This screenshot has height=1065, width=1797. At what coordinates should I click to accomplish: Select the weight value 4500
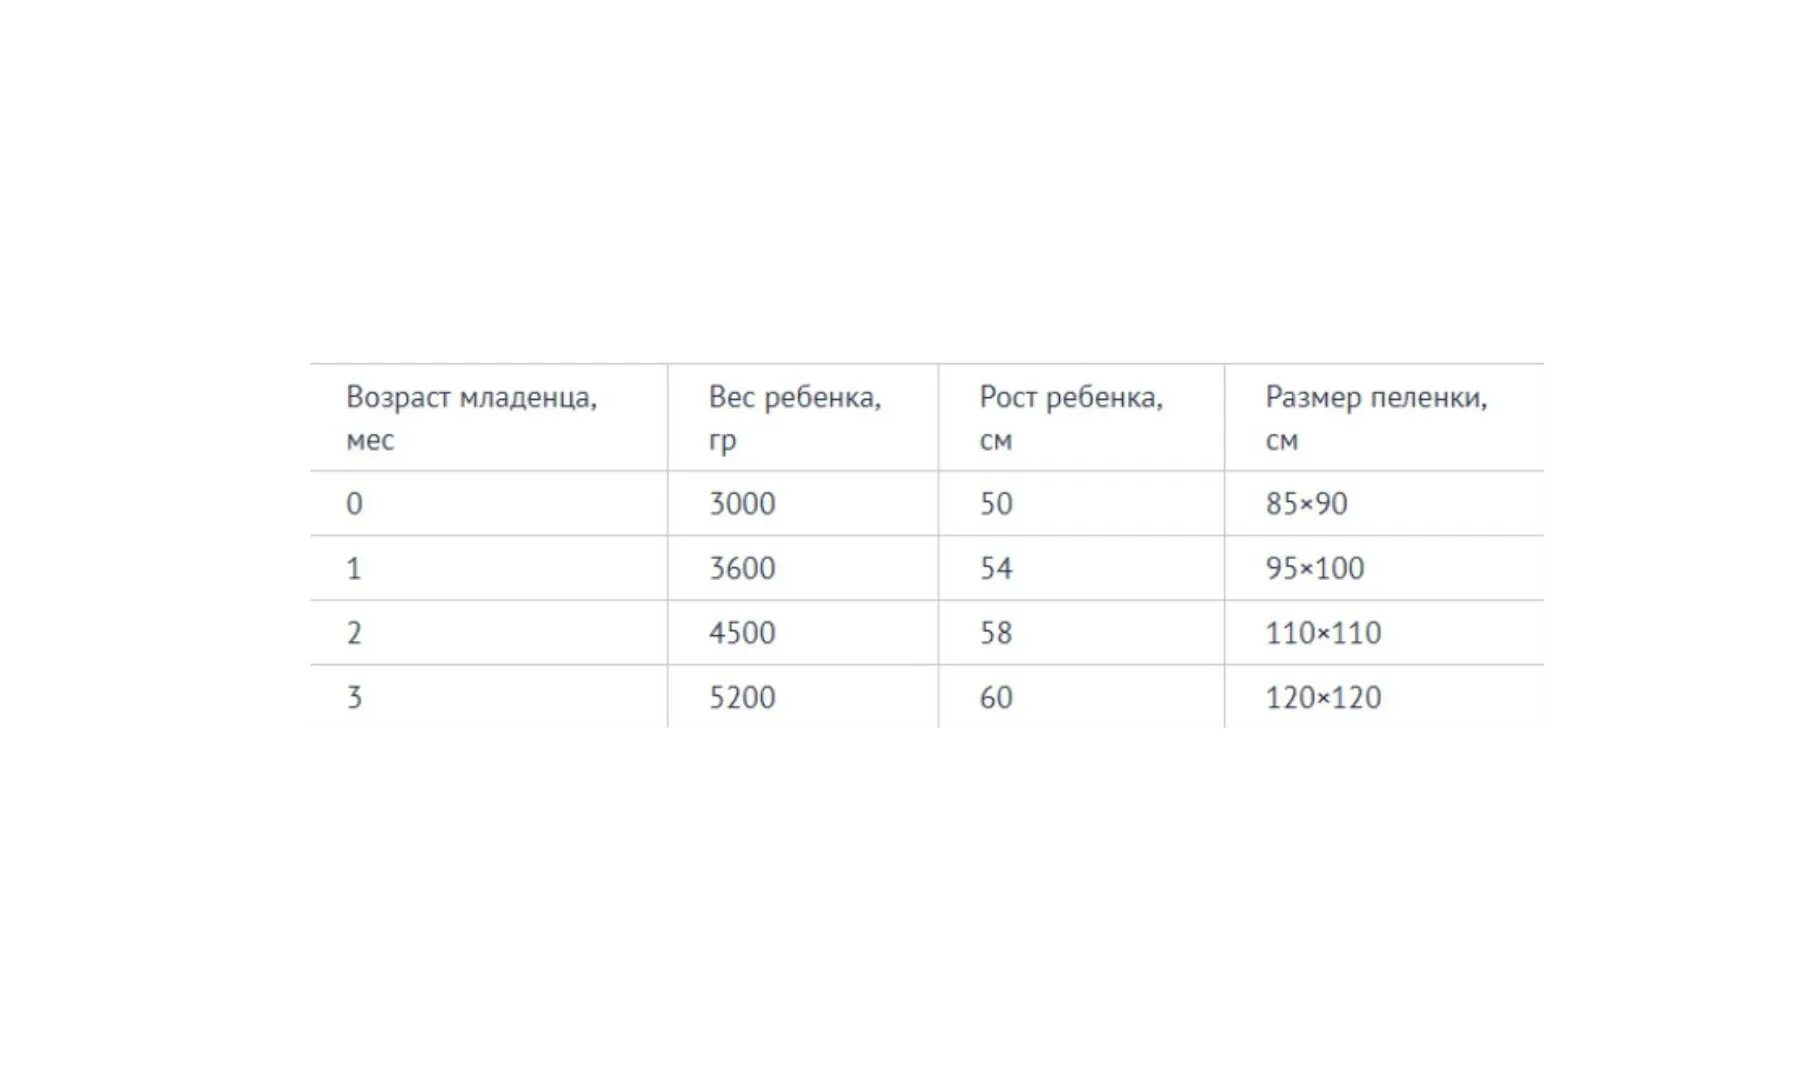[803, 633]
